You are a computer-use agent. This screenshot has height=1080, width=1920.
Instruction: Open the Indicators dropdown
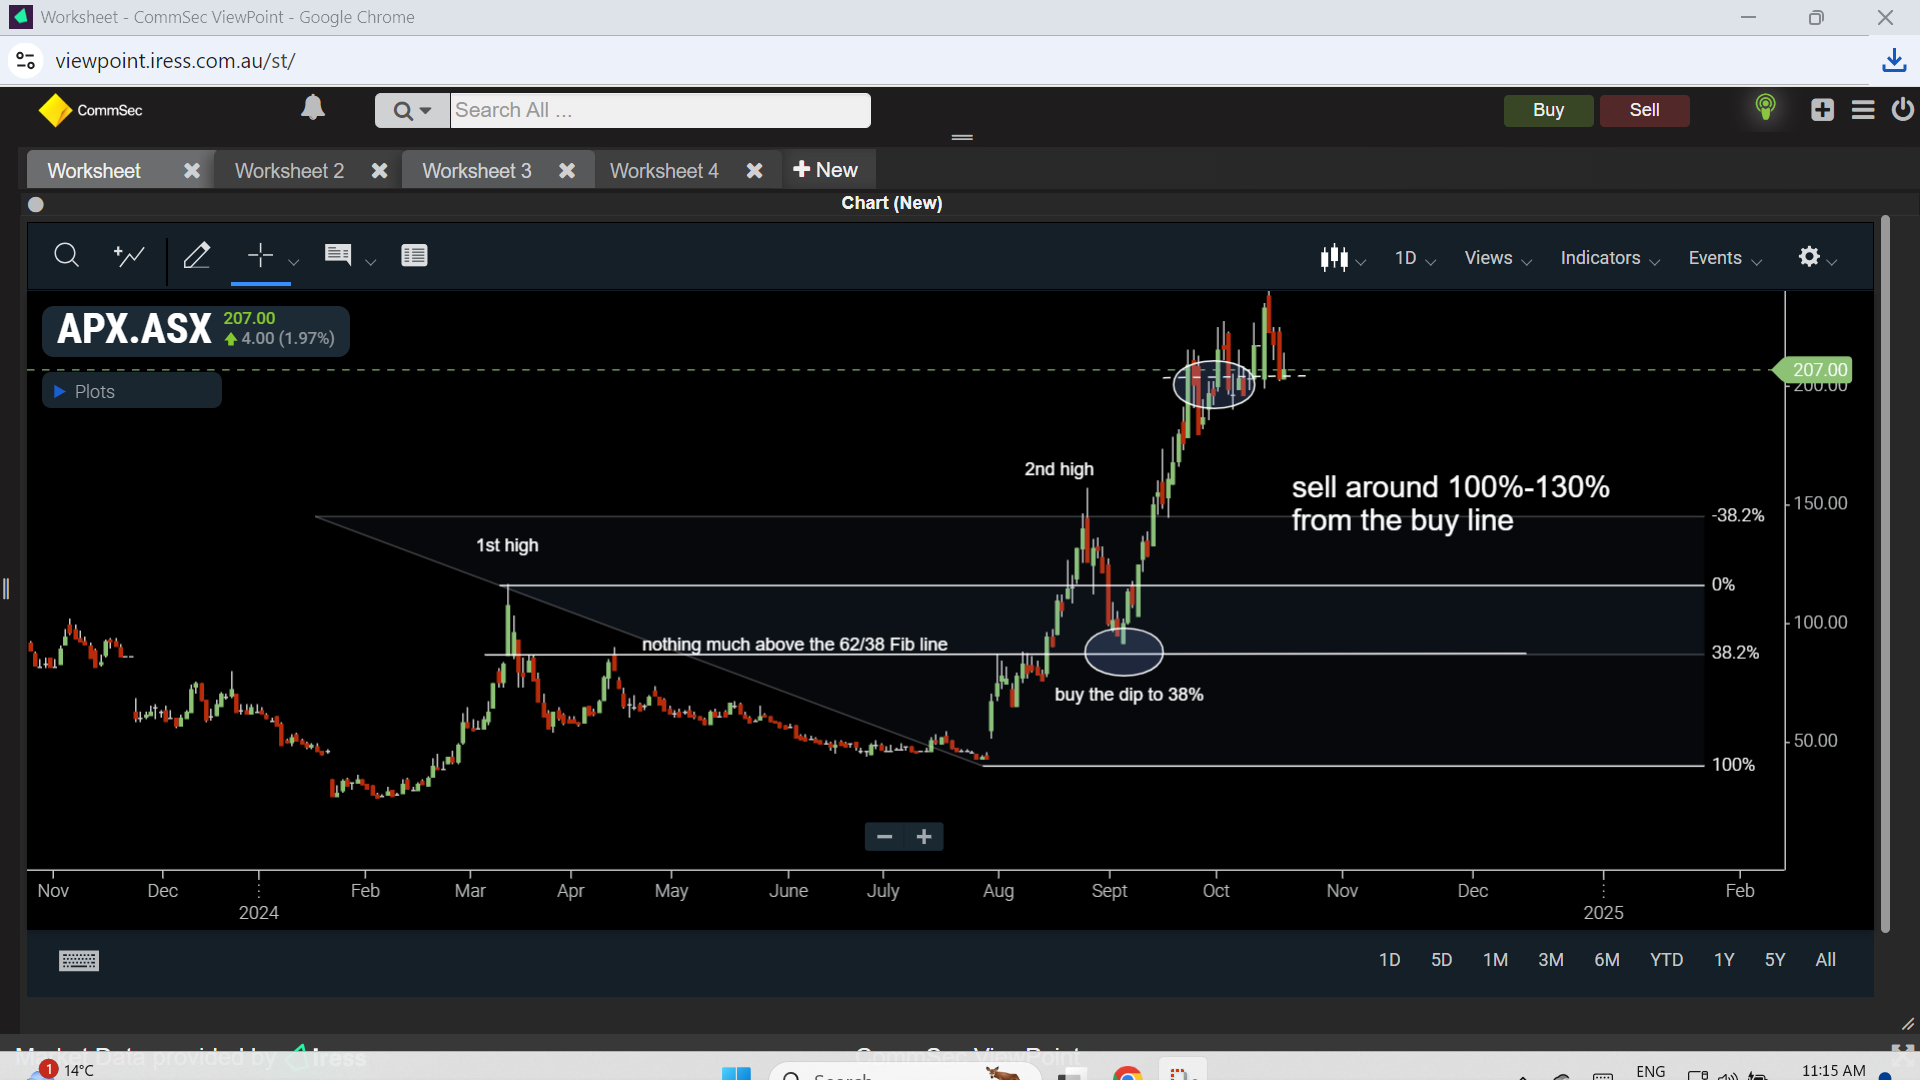click(1610, 258)
